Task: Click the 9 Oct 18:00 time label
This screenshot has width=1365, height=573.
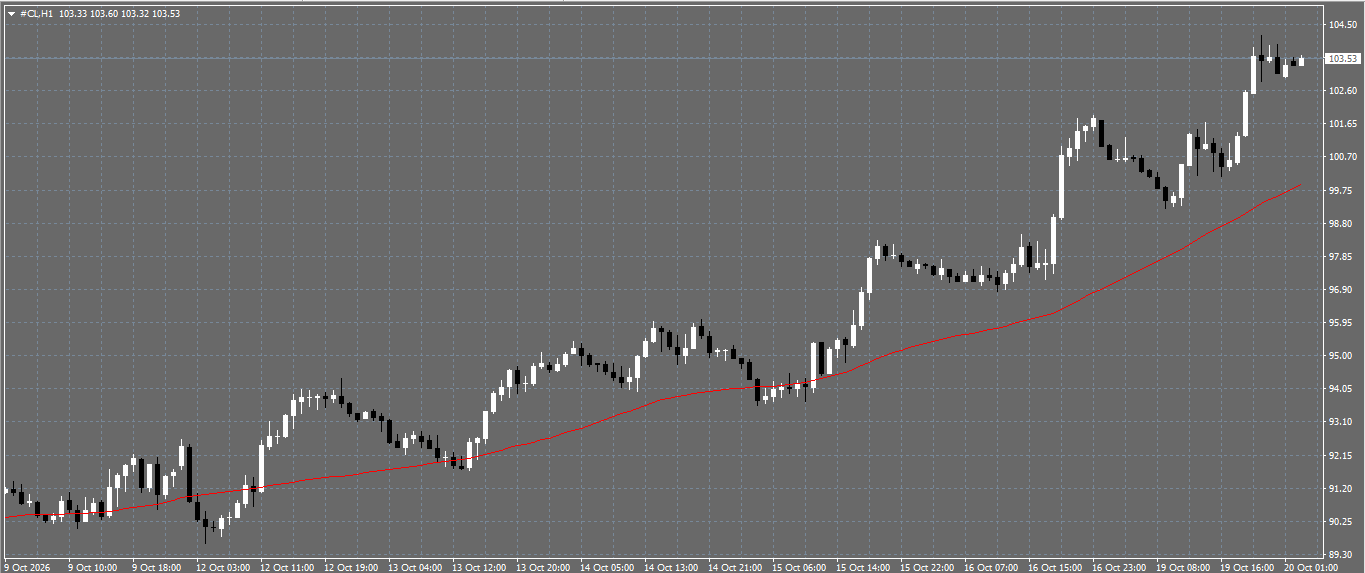Action: point(159,567)
